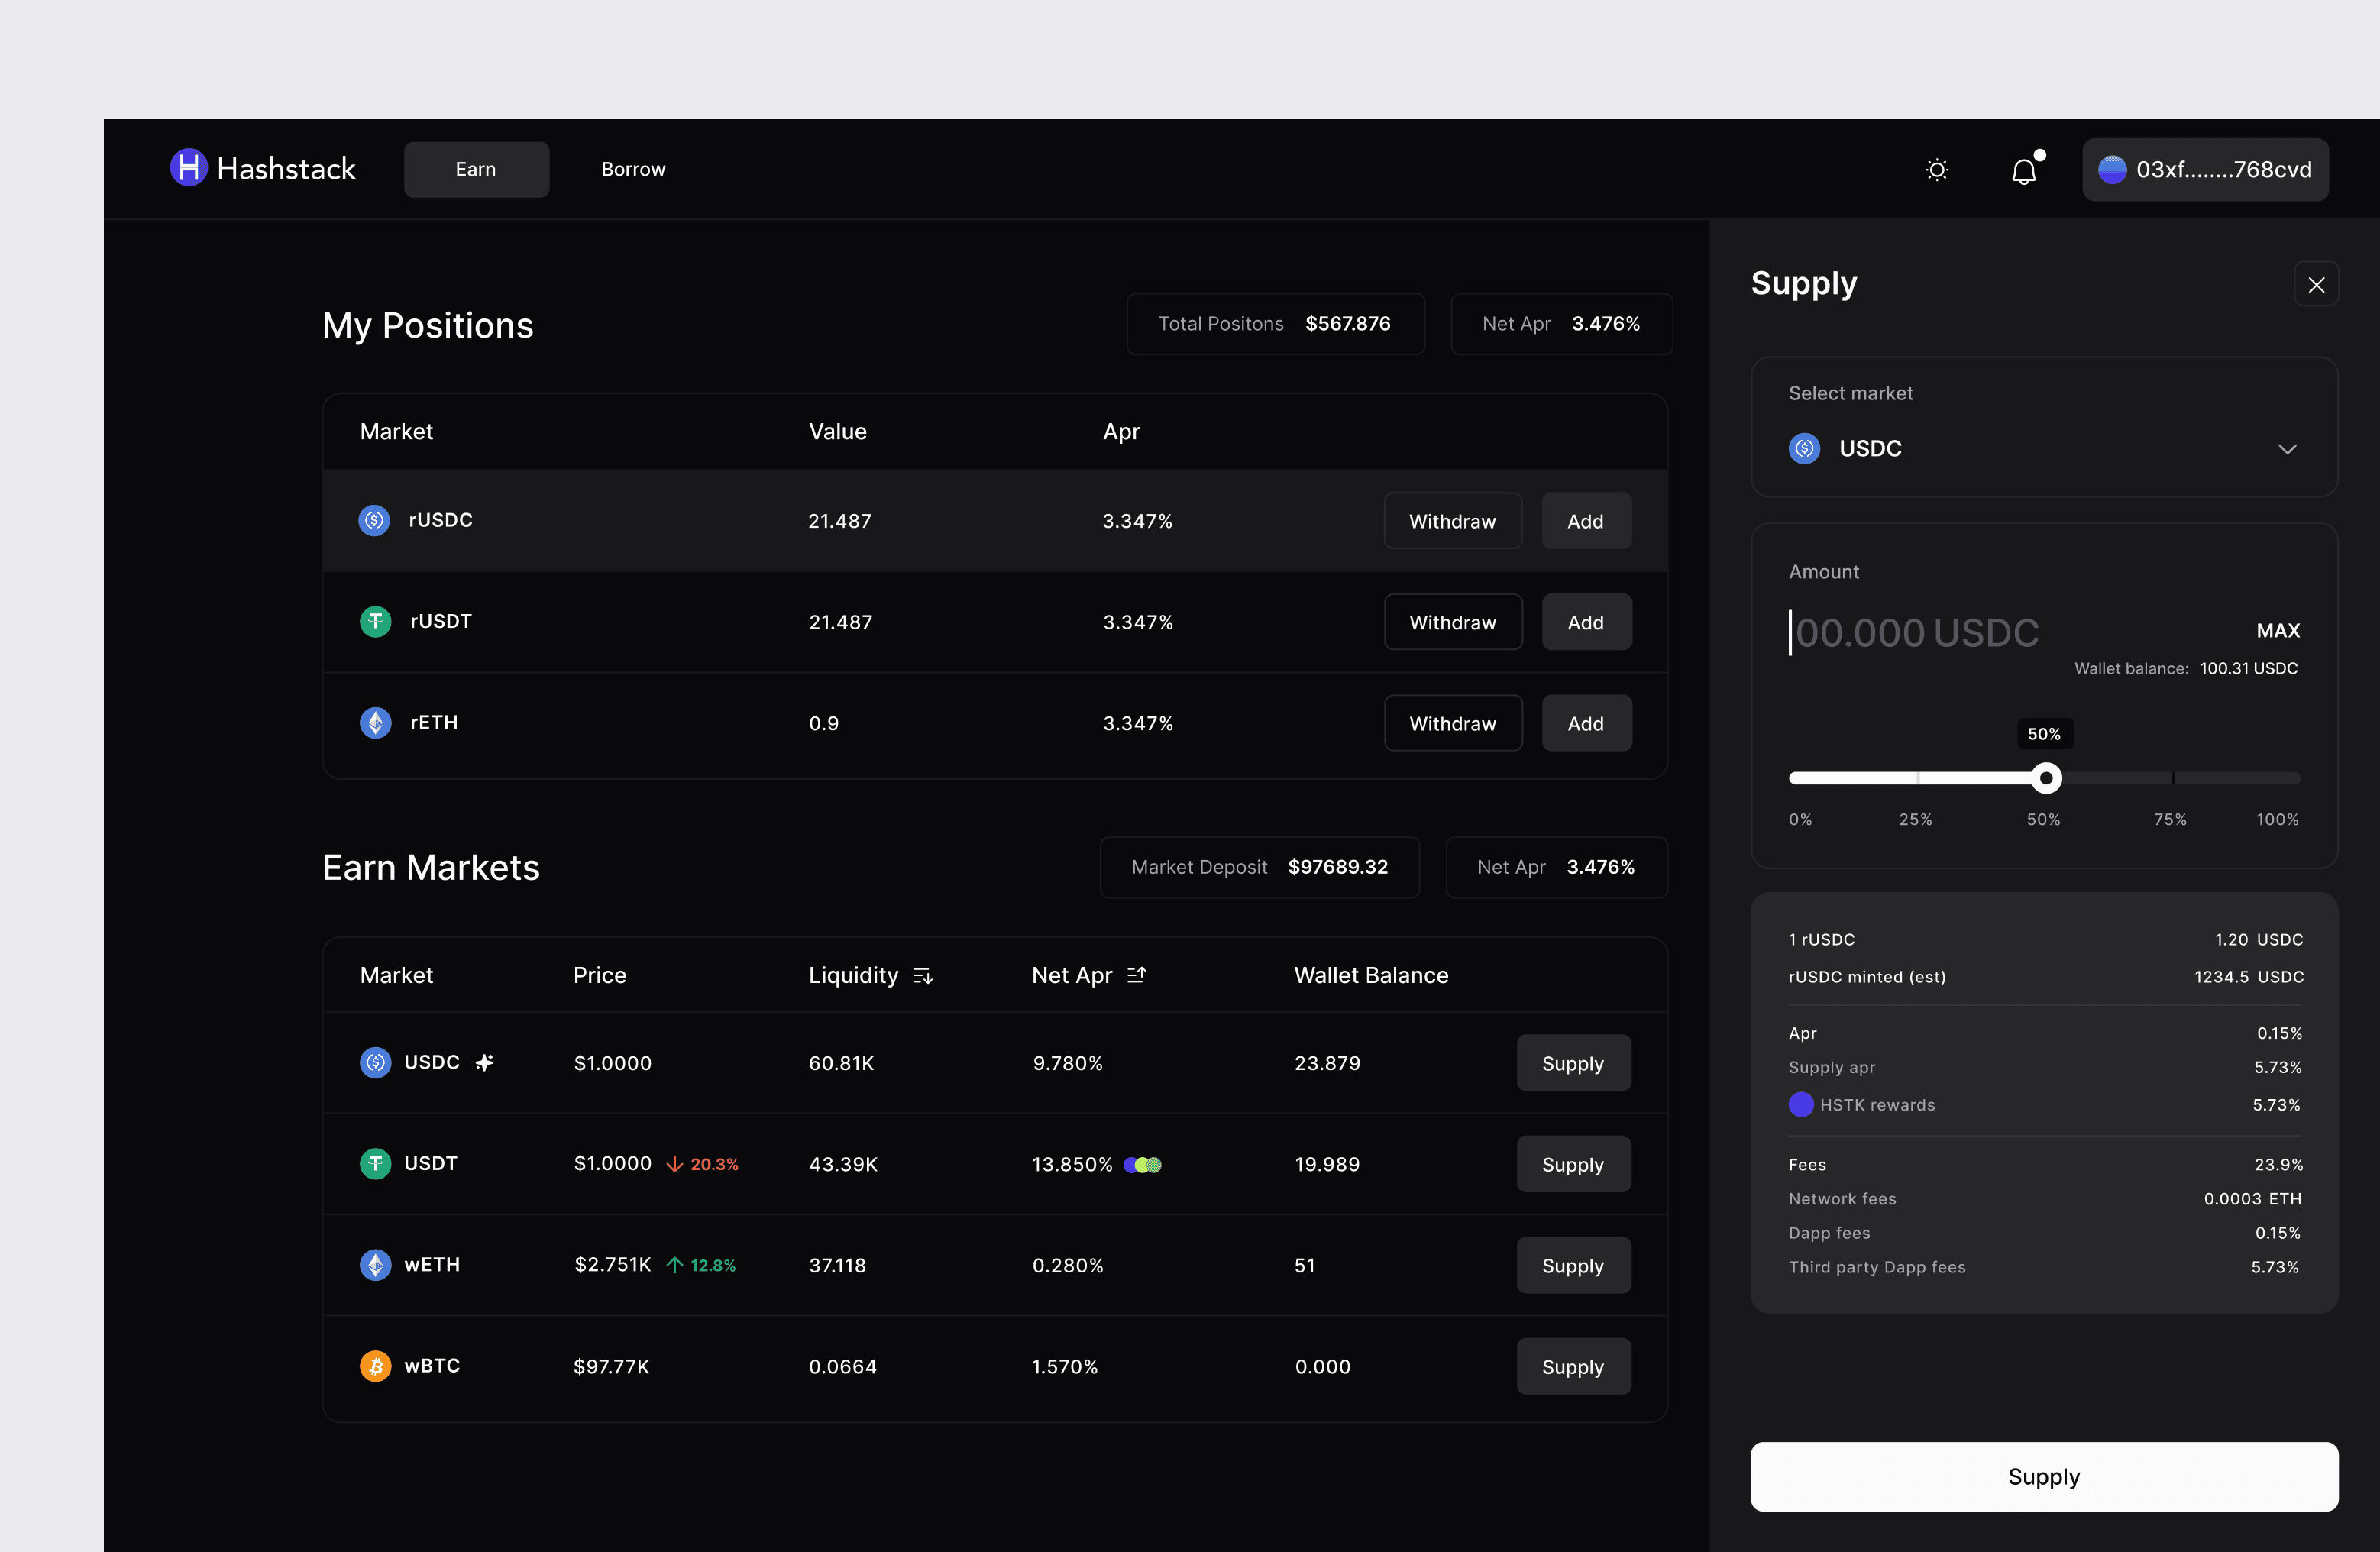Sort by Net Apr using its sort icon
Image resolution: width=2380 pixels, height=1552 pixels.
1137,975
